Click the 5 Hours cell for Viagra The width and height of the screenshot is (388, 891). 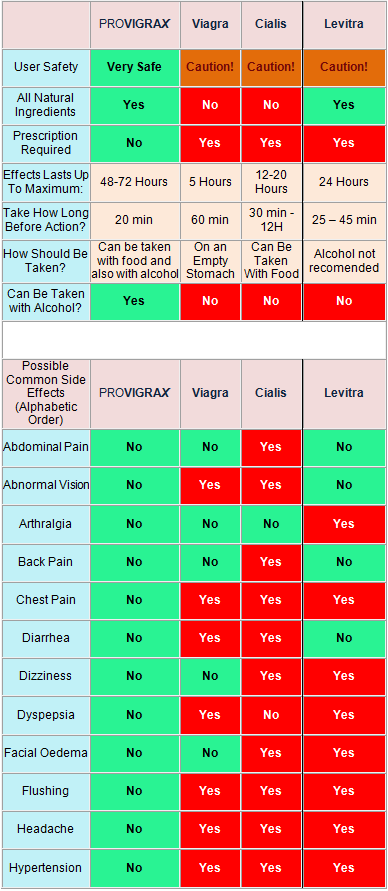(x=210, y=182)
